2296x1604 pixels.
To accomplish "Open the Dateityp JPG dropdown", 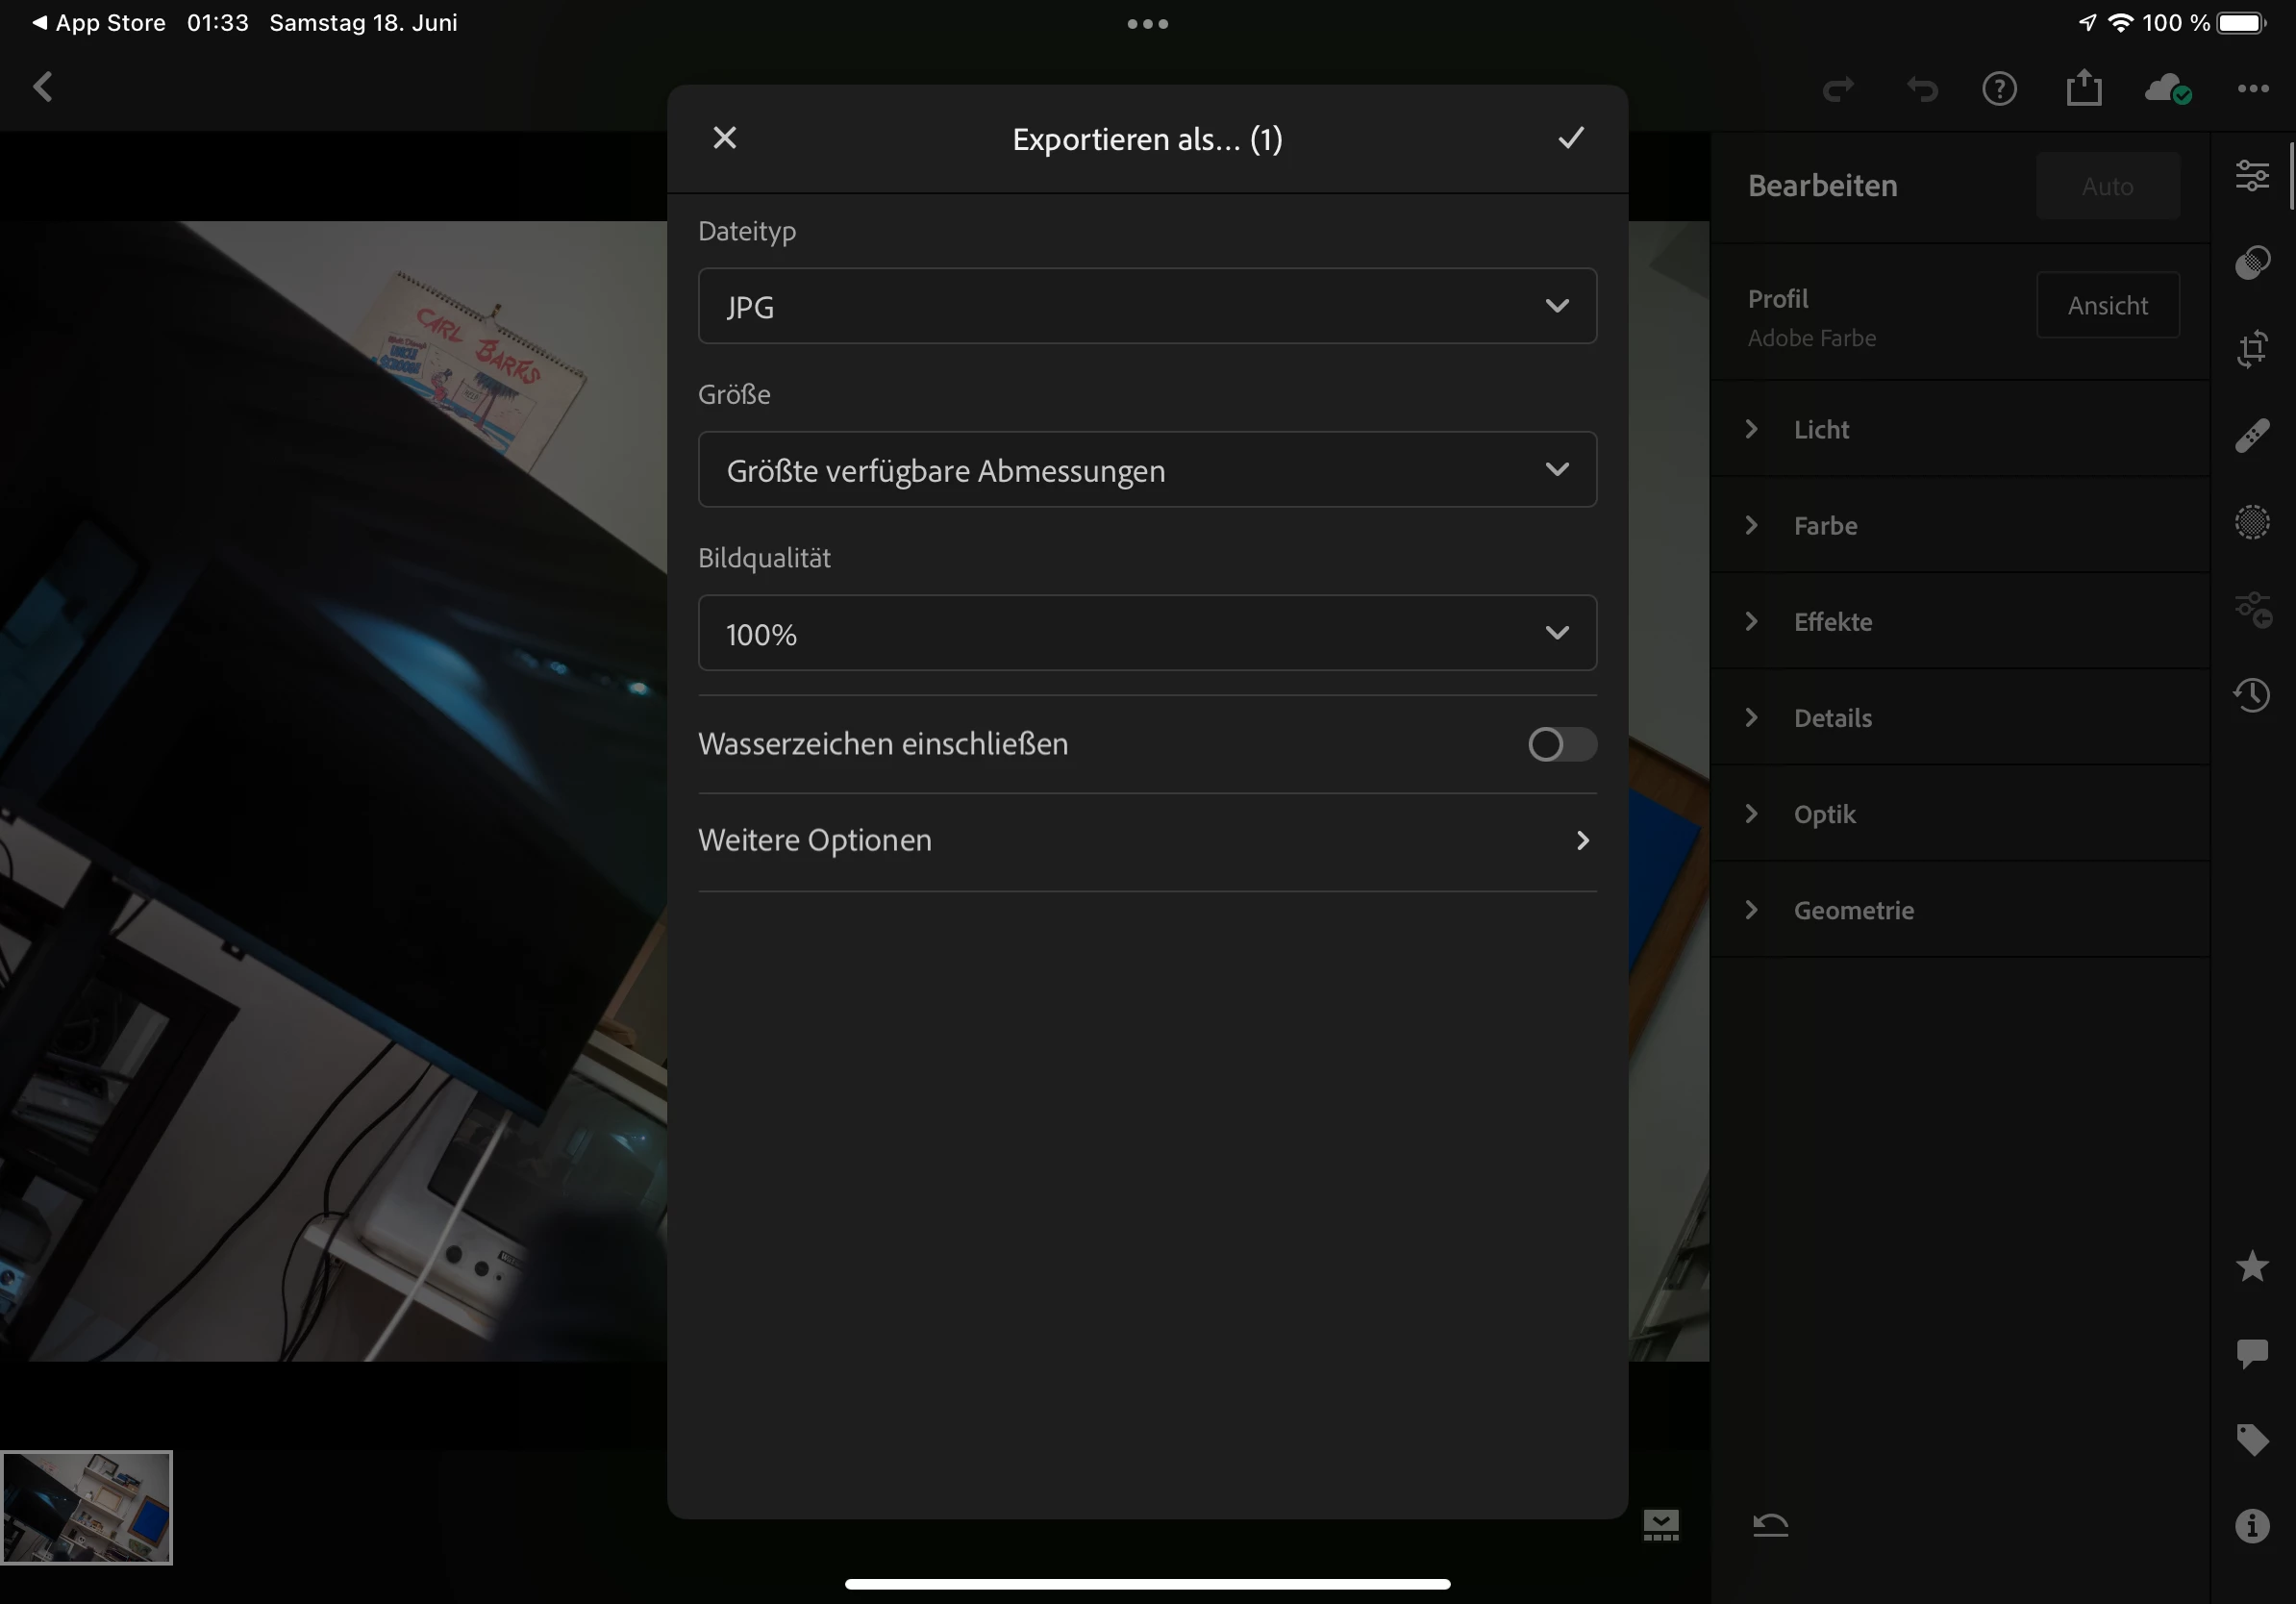I will (1147, 306).
